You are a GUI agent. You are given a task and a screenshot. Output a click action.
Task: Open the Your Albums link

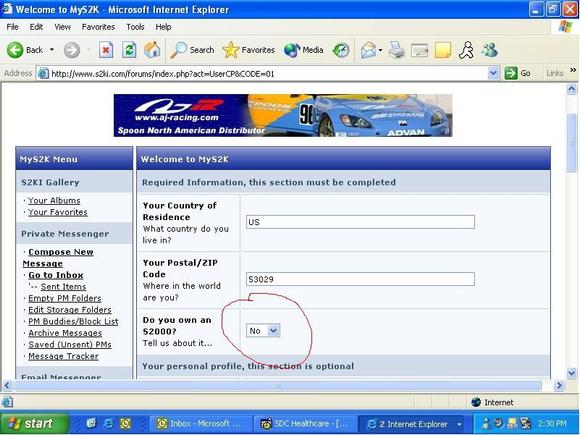[x=54, y=200]
